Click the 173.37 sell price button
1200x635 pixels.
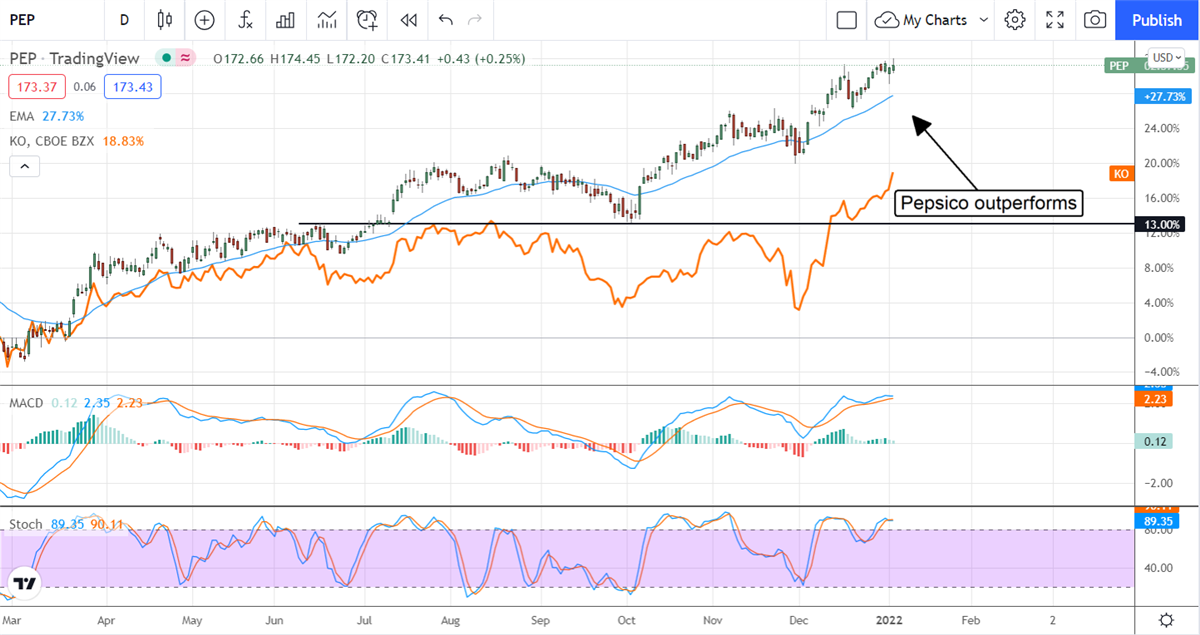coord(36,87)
